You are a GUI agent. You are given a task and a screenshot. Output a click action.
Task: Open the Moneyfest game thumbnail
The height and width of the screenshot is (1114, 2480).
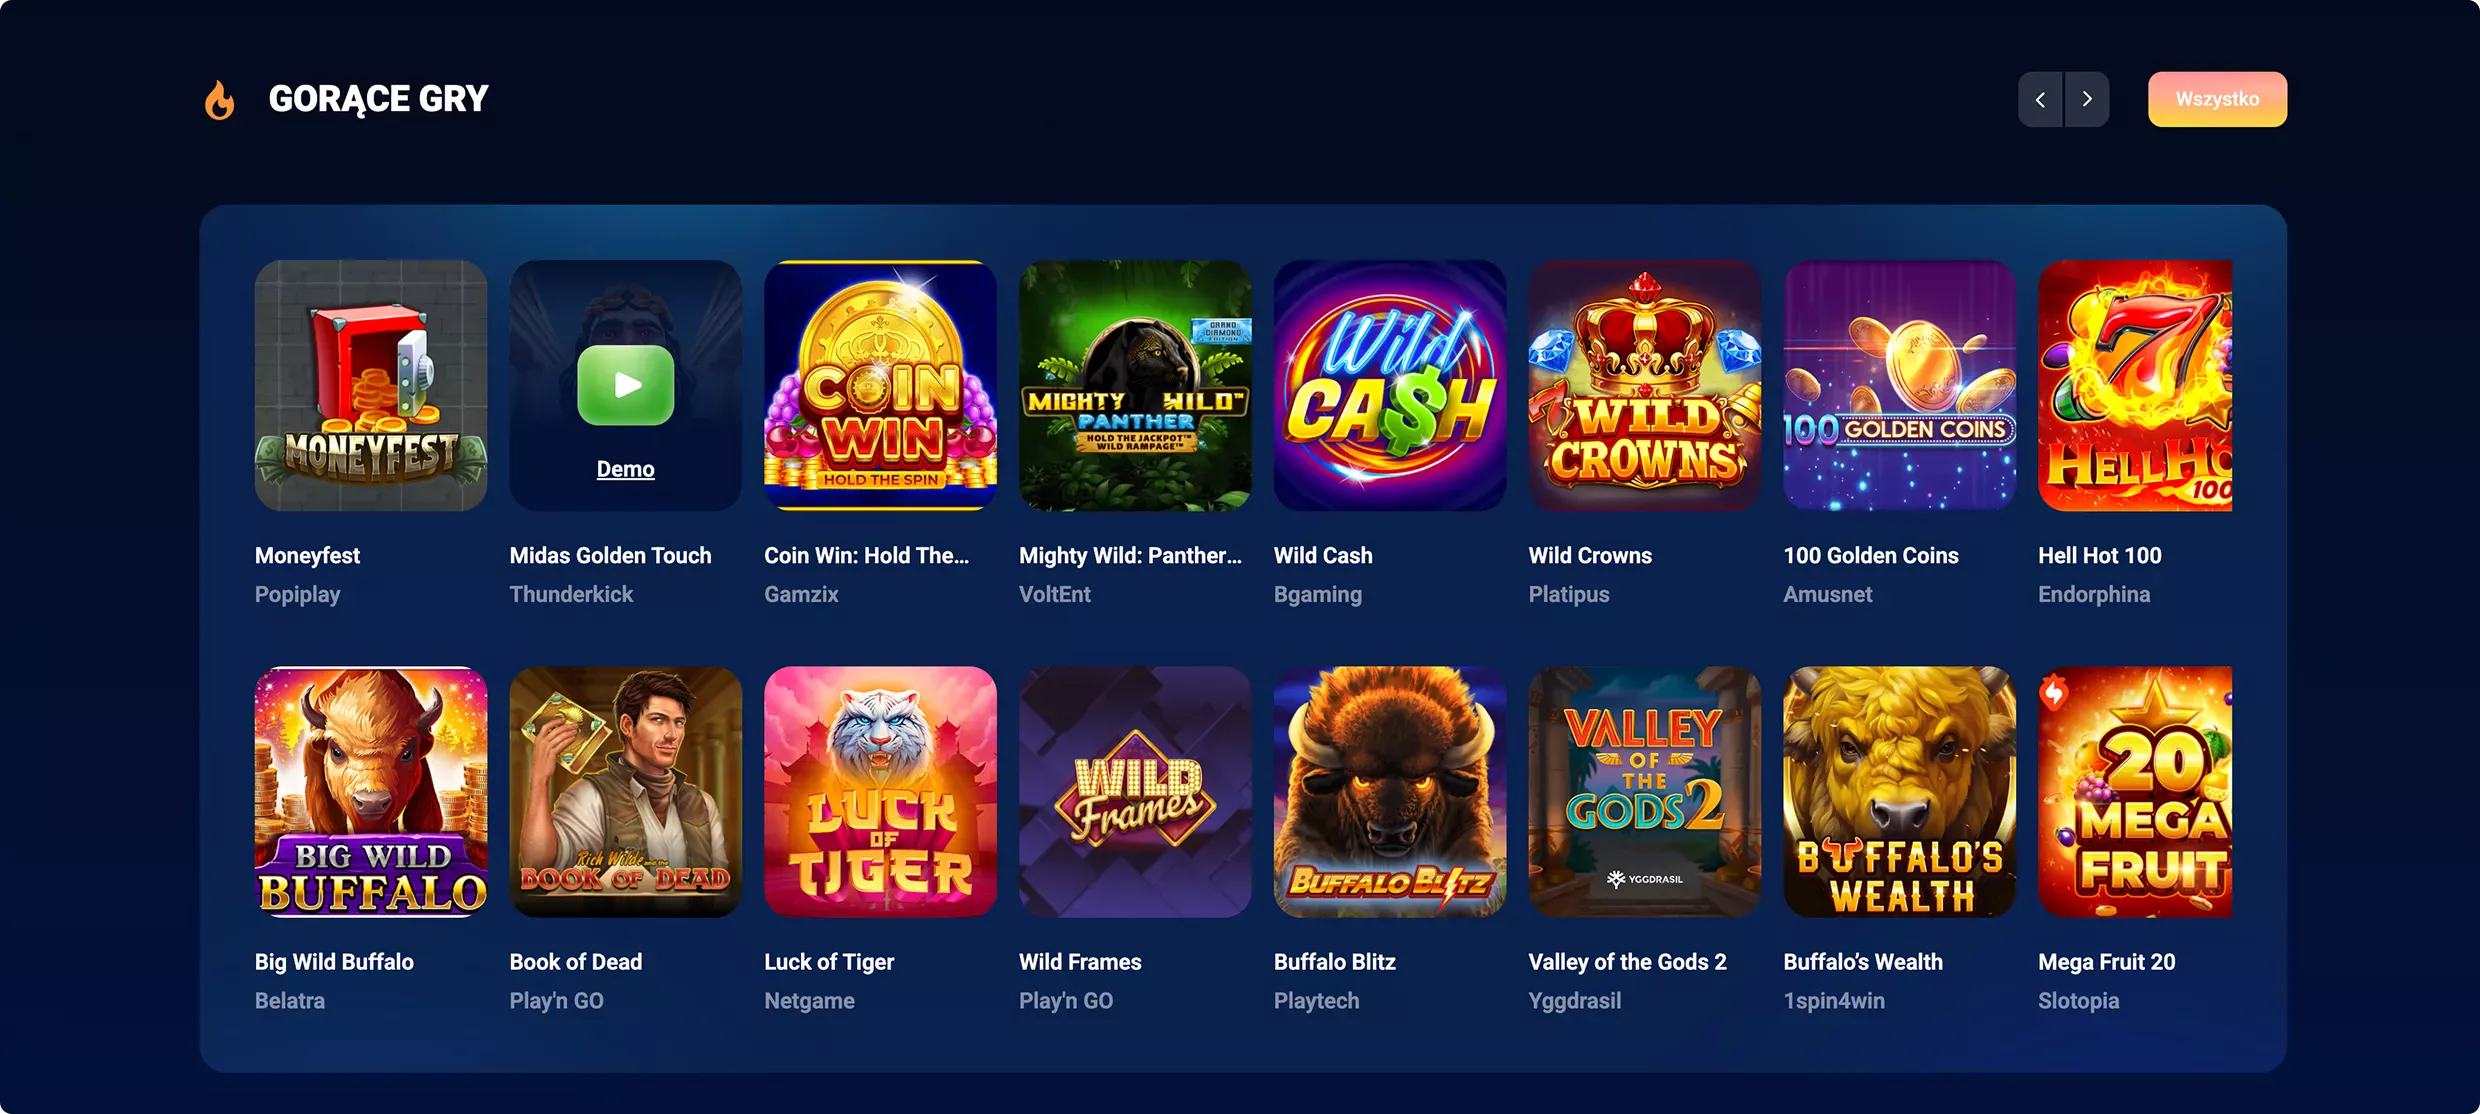(371, 386)
